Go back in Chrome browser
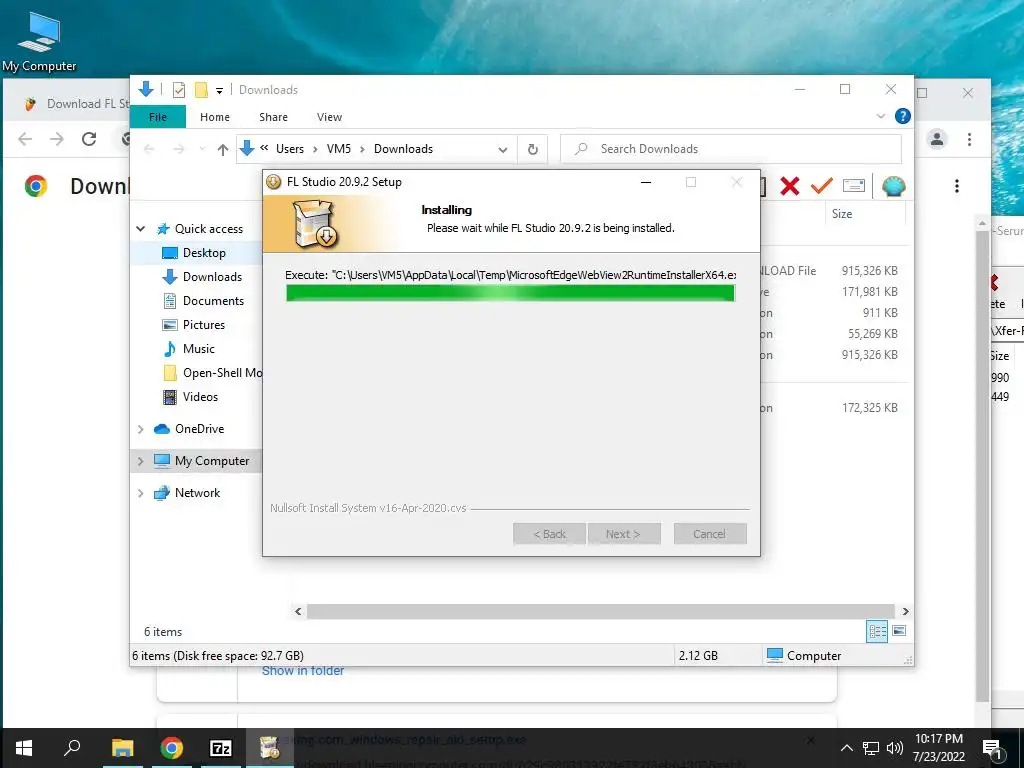Viewport: 1024px width, 768px height. [25, 138]
